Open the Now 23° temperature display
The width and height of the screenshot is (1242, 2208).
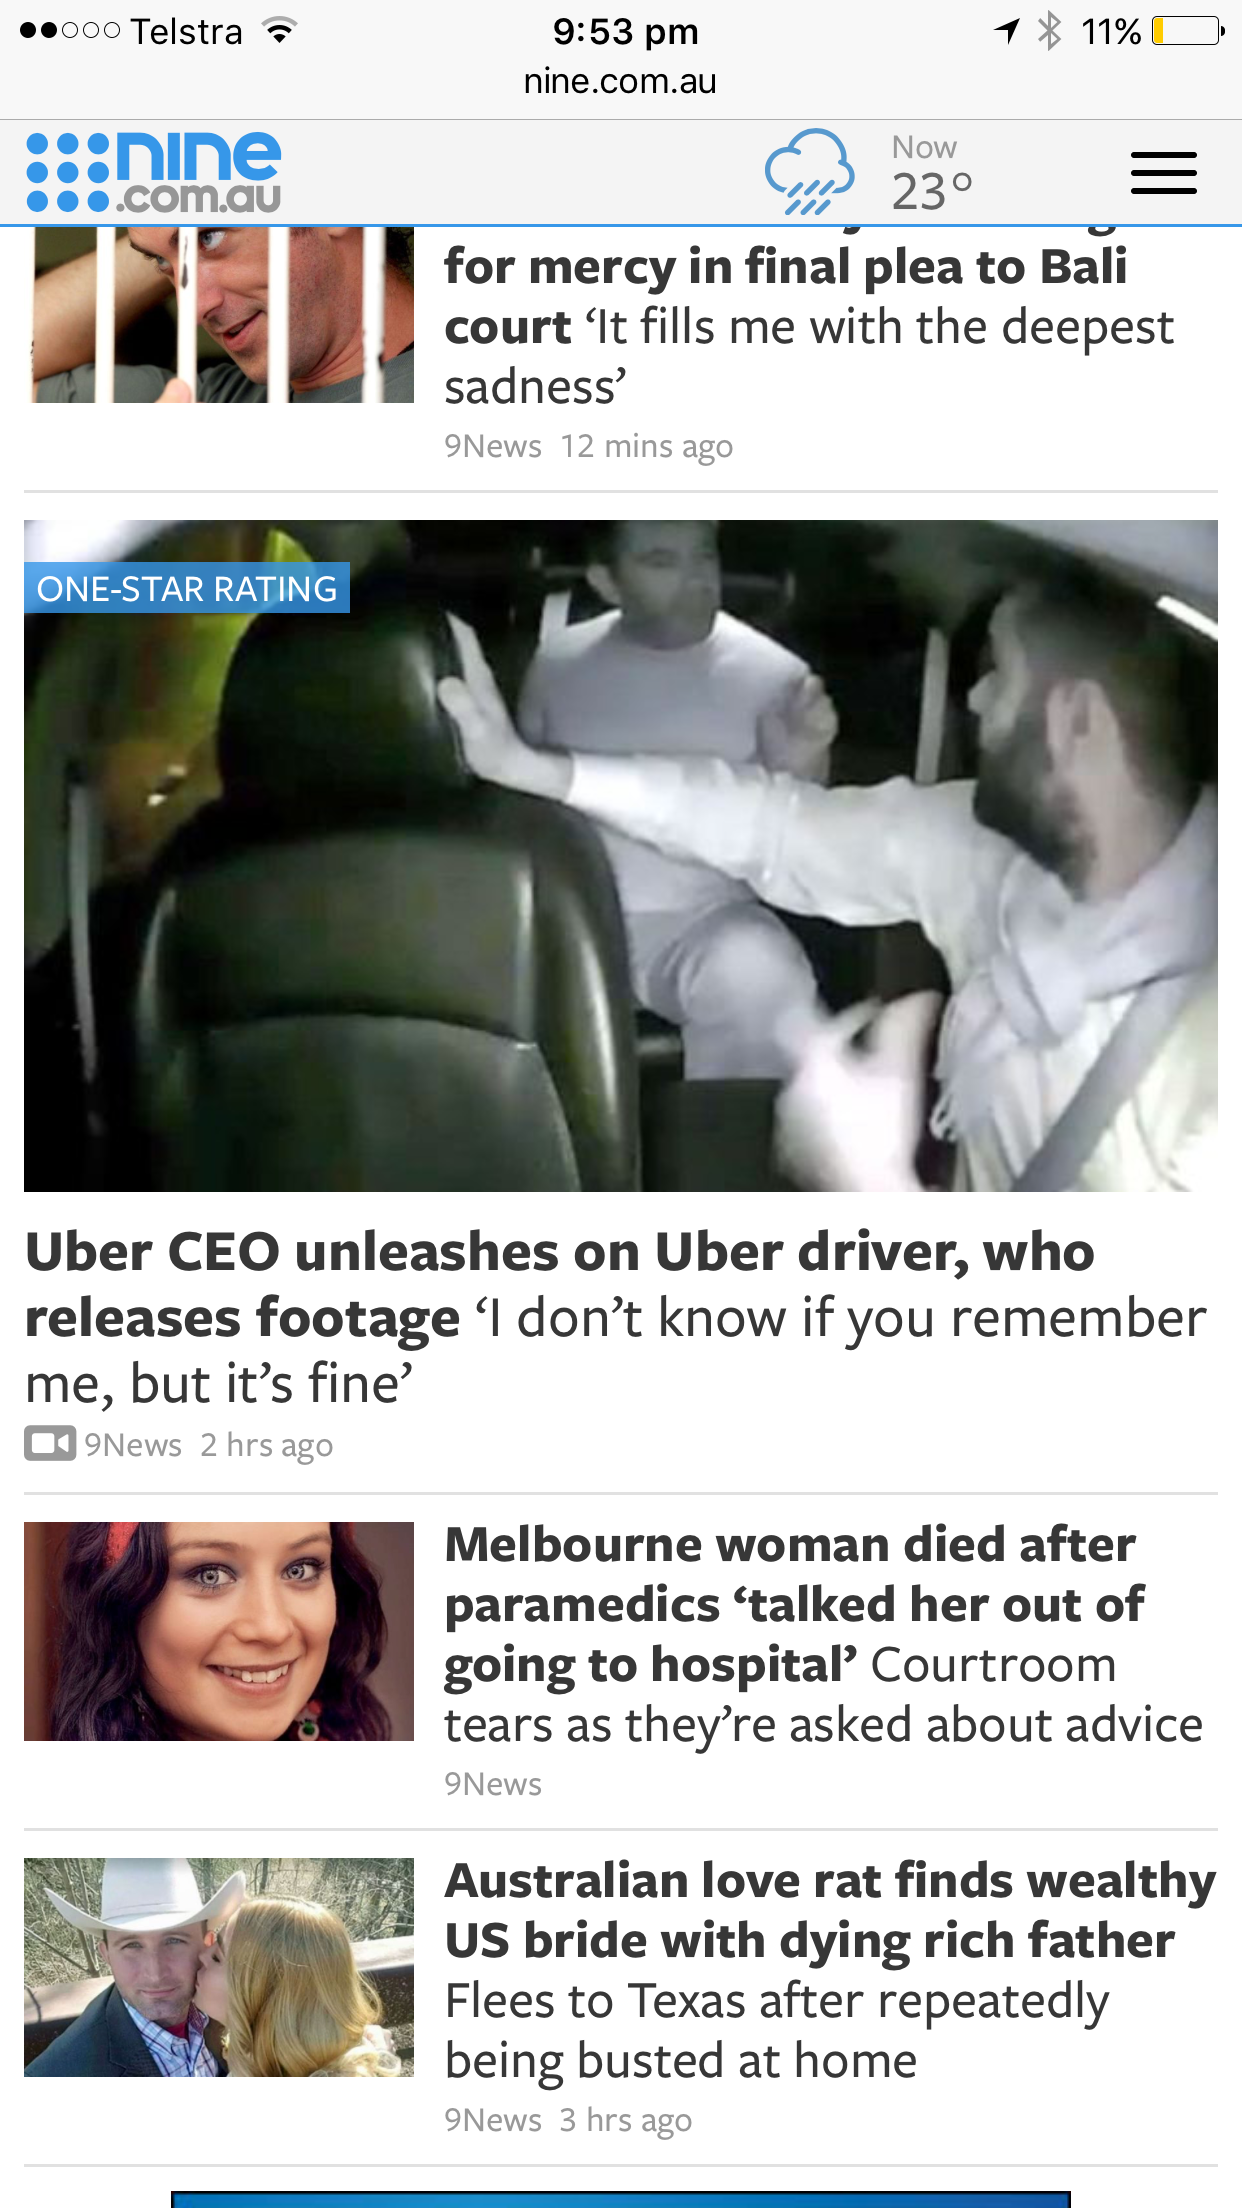coord(931,173)
